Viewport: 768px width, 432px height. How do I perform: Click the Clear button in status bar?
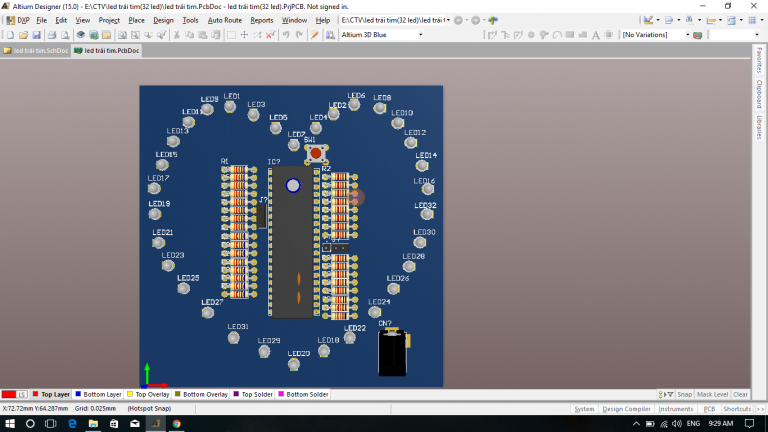(740, 394)
